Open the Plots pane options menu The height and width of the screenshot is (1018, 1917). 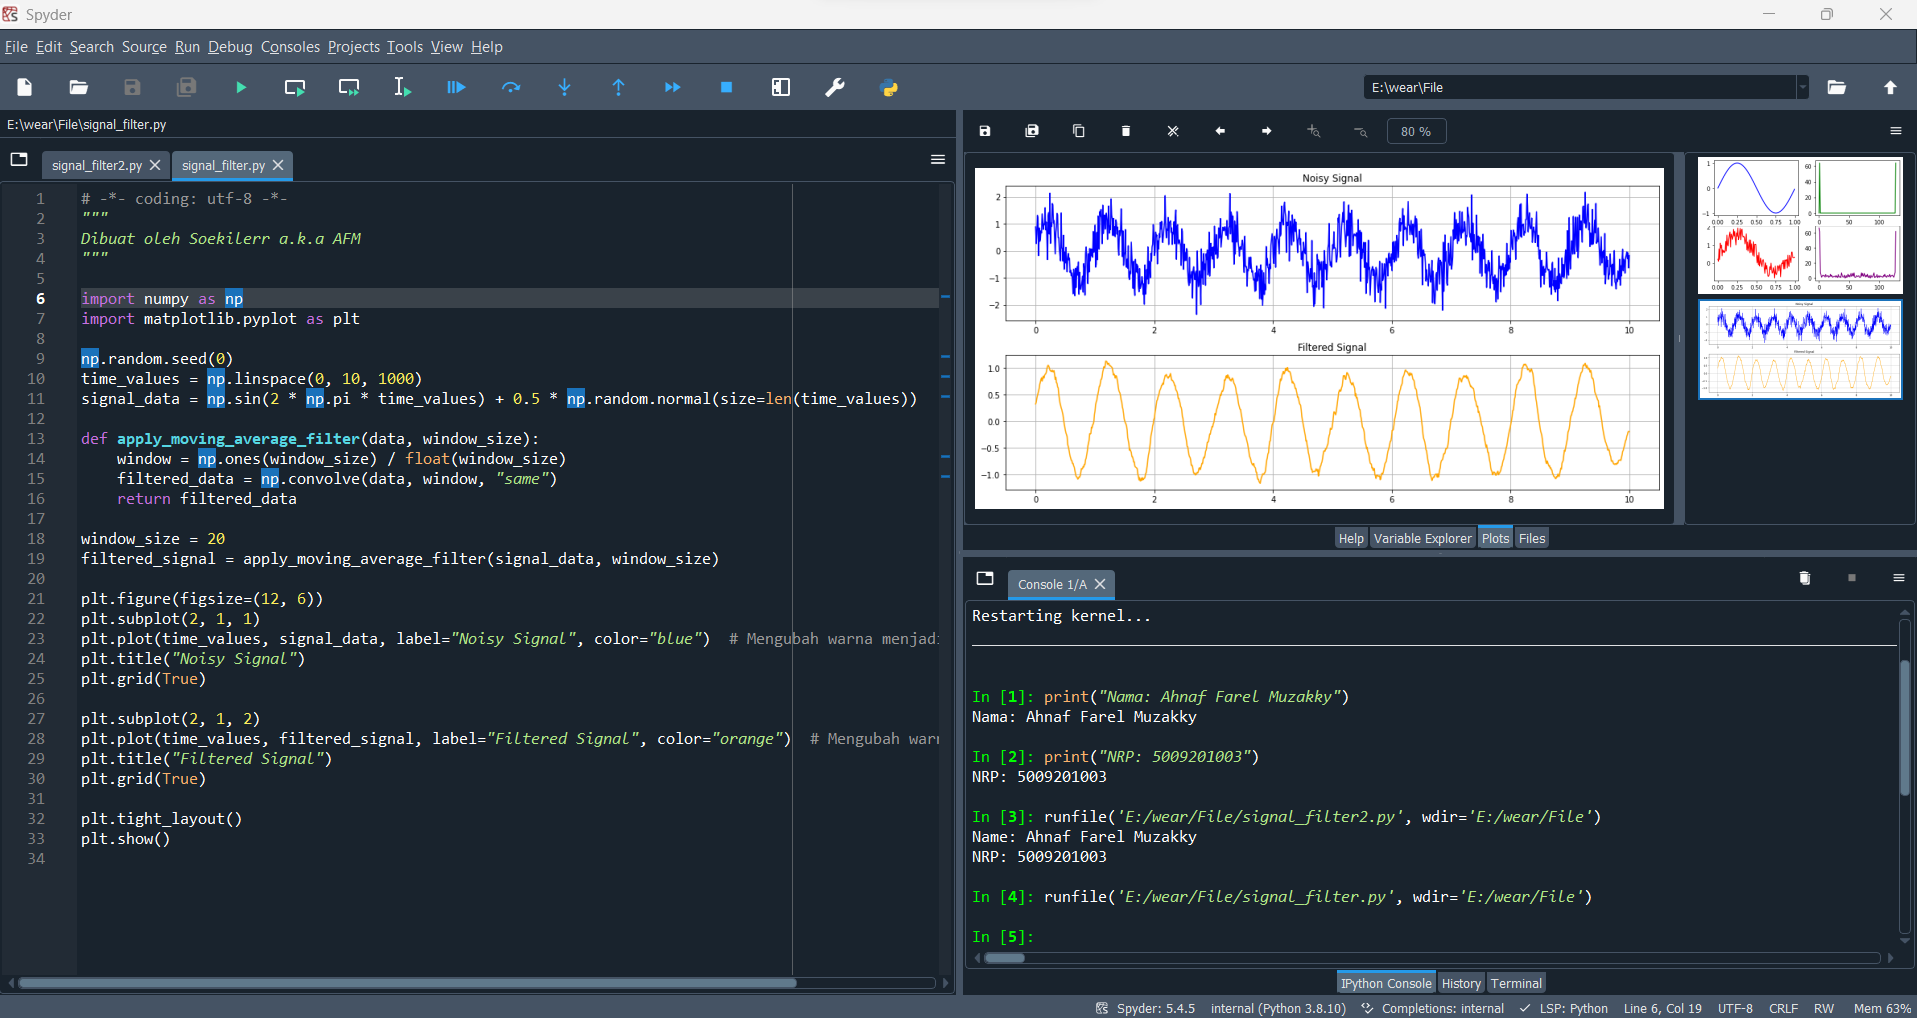(x=1895, y=131)
